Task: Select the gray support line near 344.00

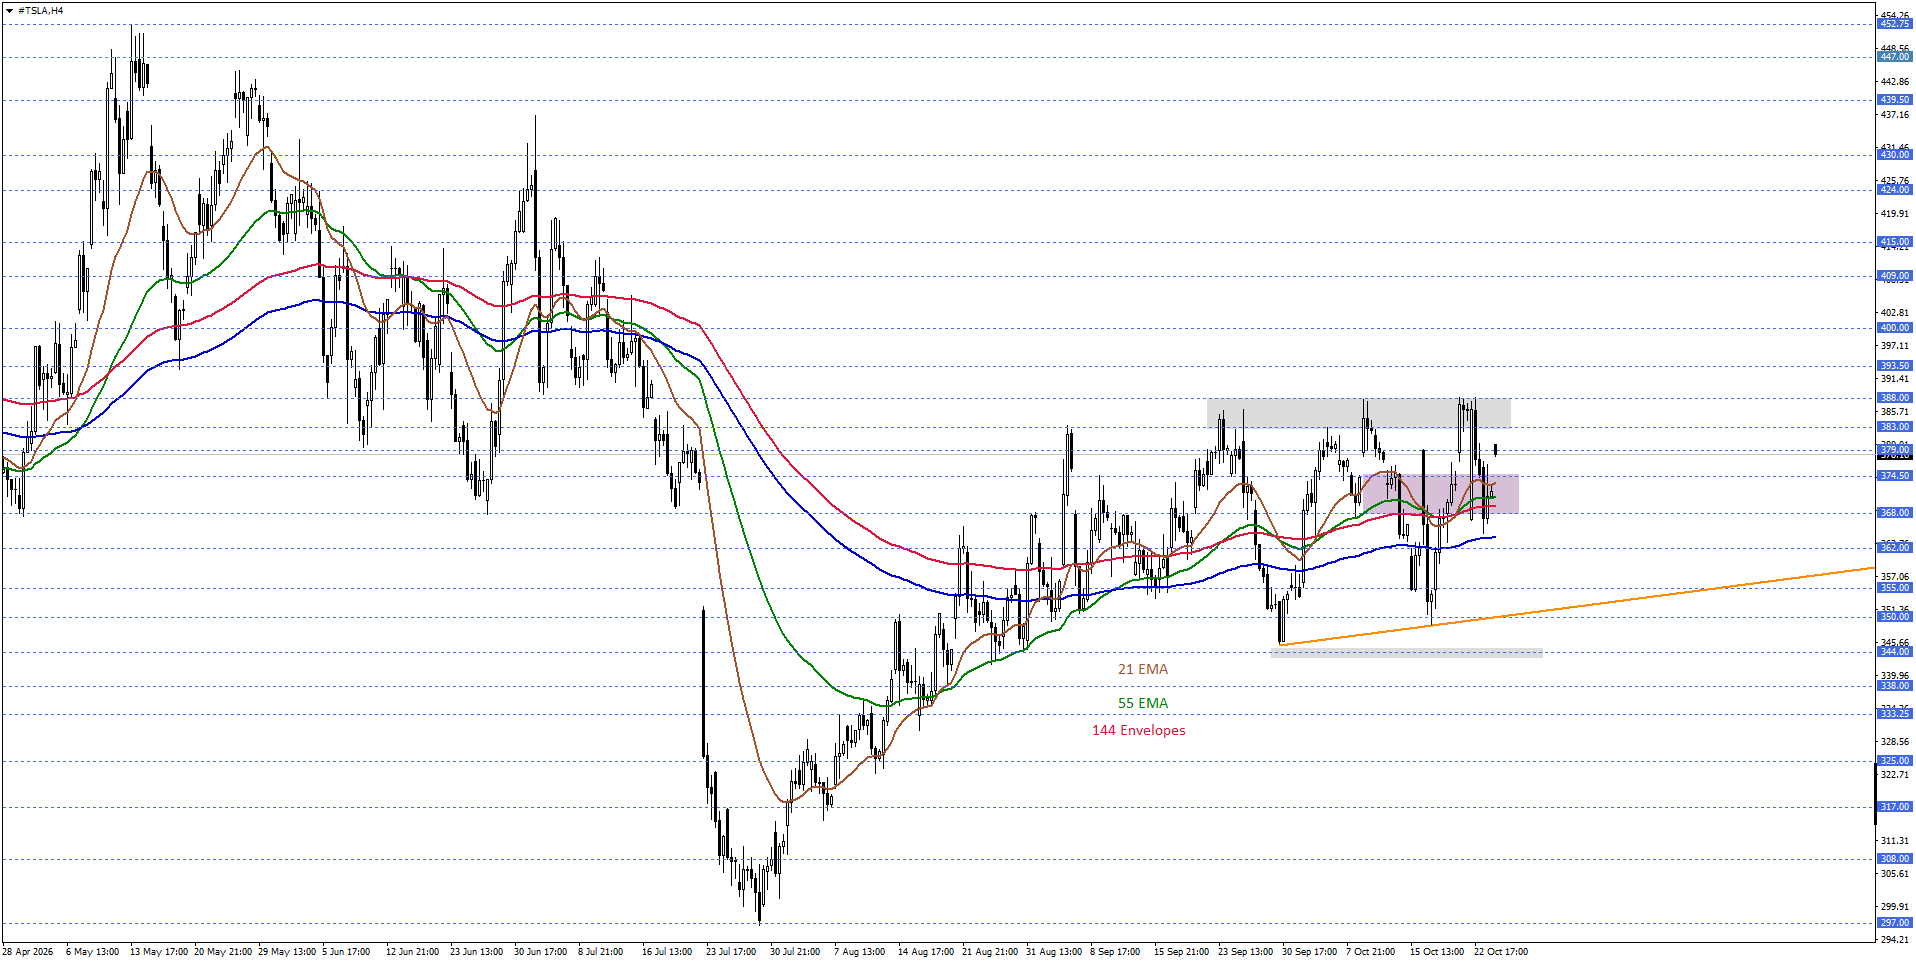Action: (1407, 653)
